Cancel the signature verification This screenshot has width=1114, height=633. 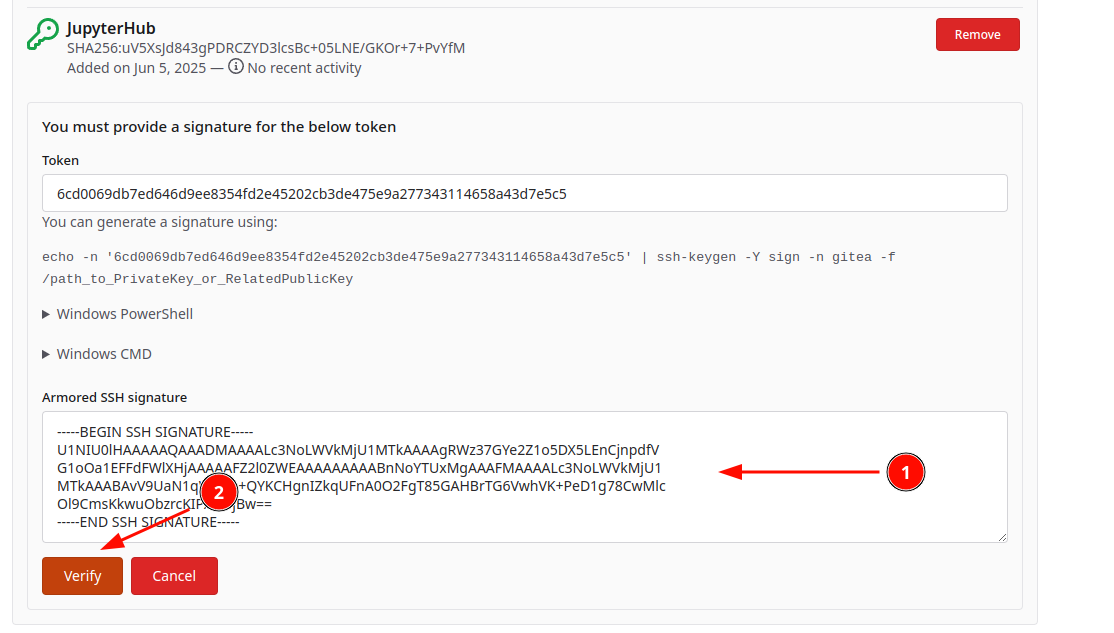(174, 576)
